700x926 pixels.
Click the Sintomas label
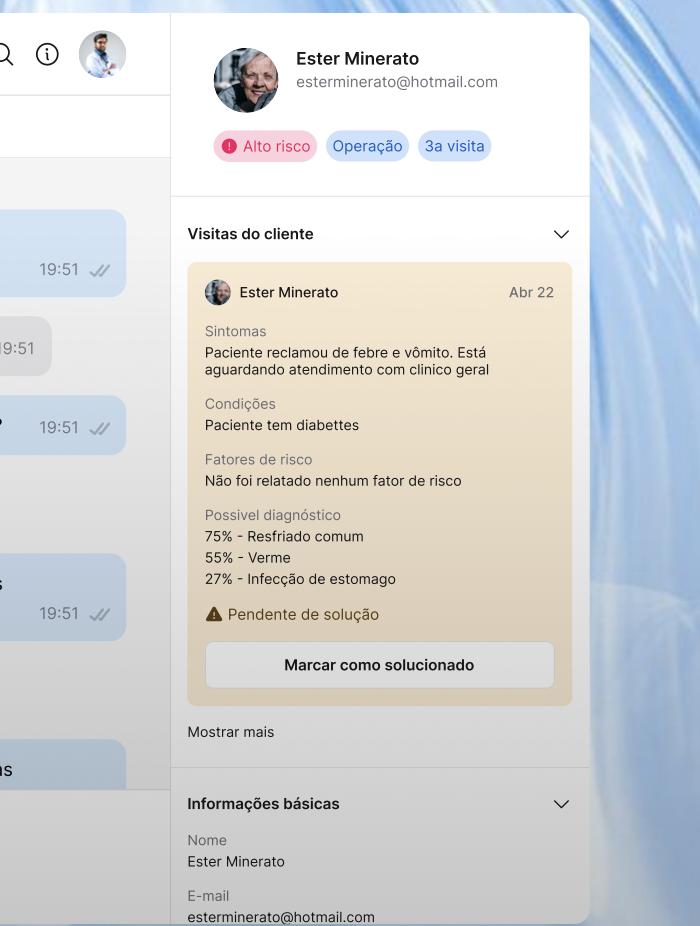click(x=236, y=331)
